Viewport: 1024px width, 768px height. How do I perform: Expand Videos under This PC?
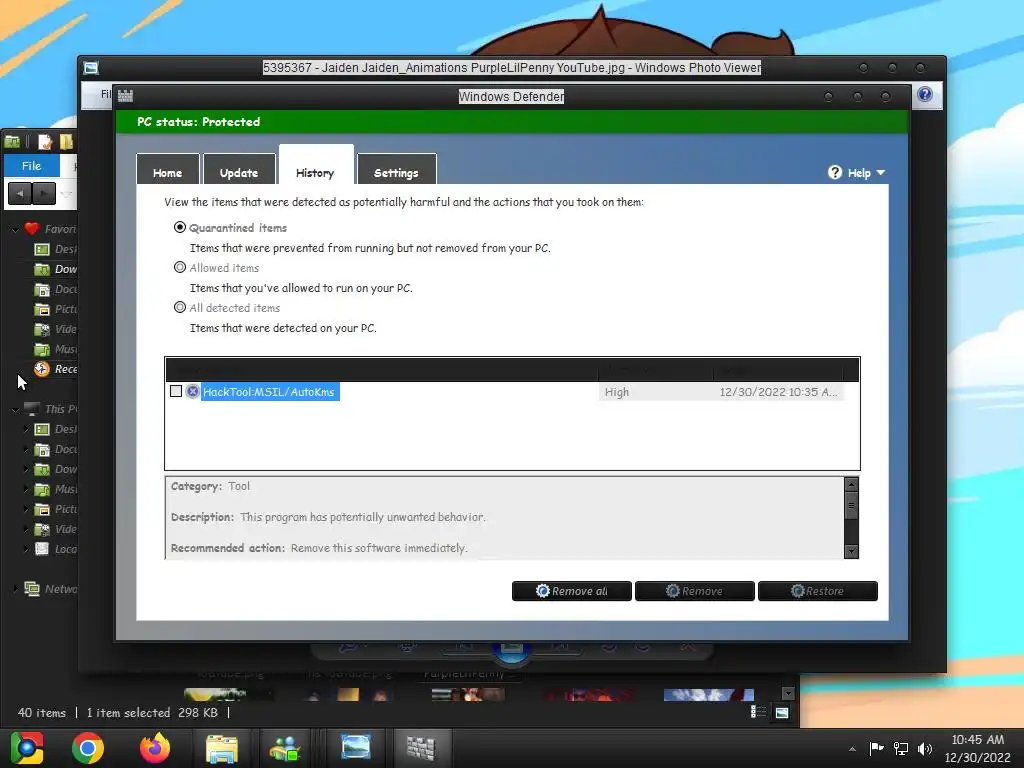(x=26, y=529)
